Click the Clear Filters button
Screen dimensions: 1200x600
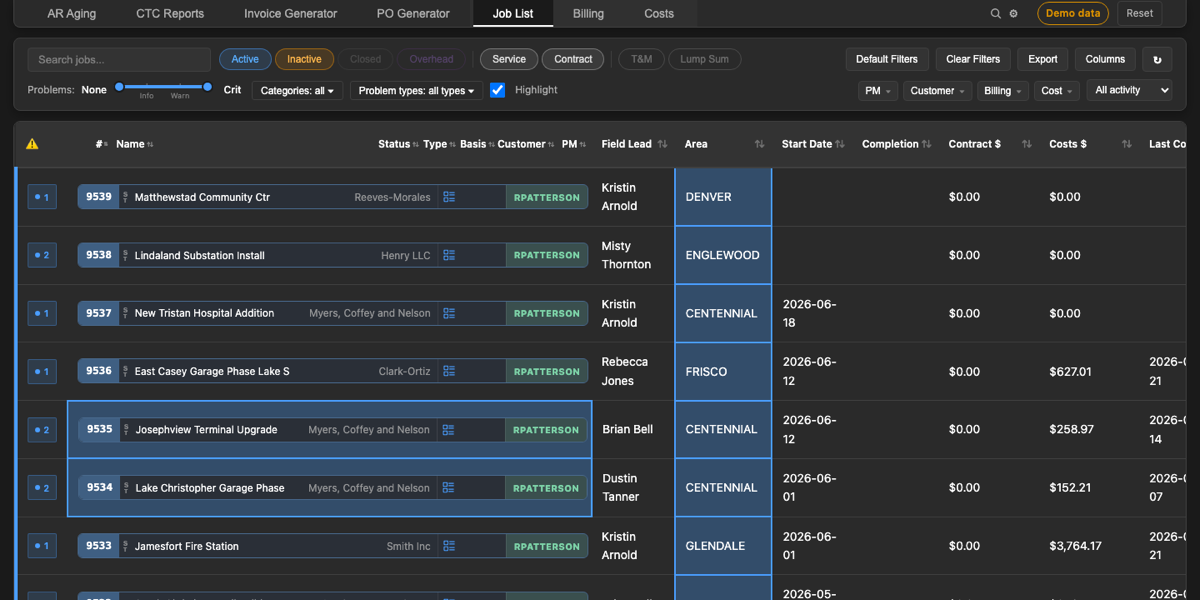click(x=973, y=59)
